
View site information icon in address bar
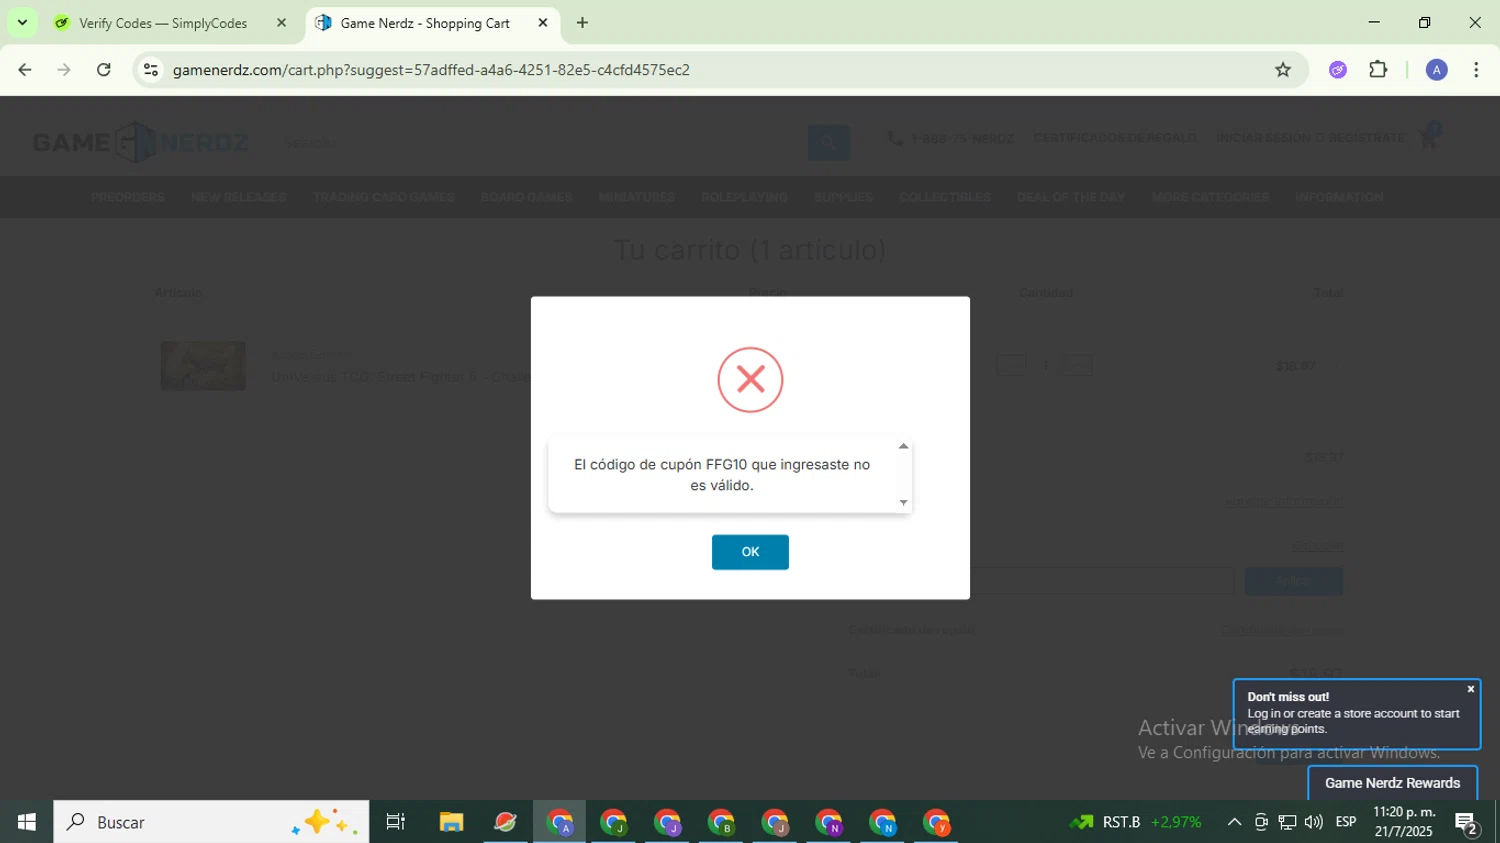click(151, 70)
